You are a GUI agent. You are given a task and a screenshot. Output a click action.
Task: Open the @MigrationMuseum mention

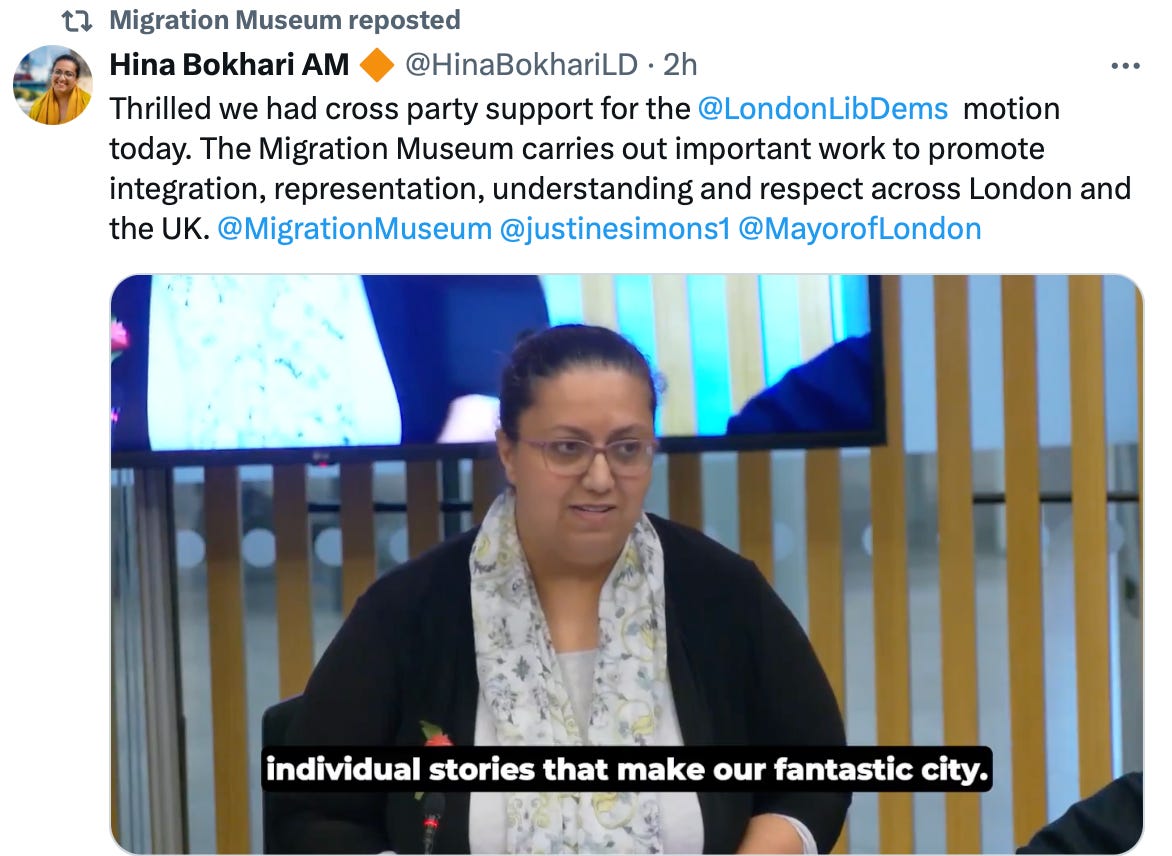pyautogui.click(x=354, y=229)
